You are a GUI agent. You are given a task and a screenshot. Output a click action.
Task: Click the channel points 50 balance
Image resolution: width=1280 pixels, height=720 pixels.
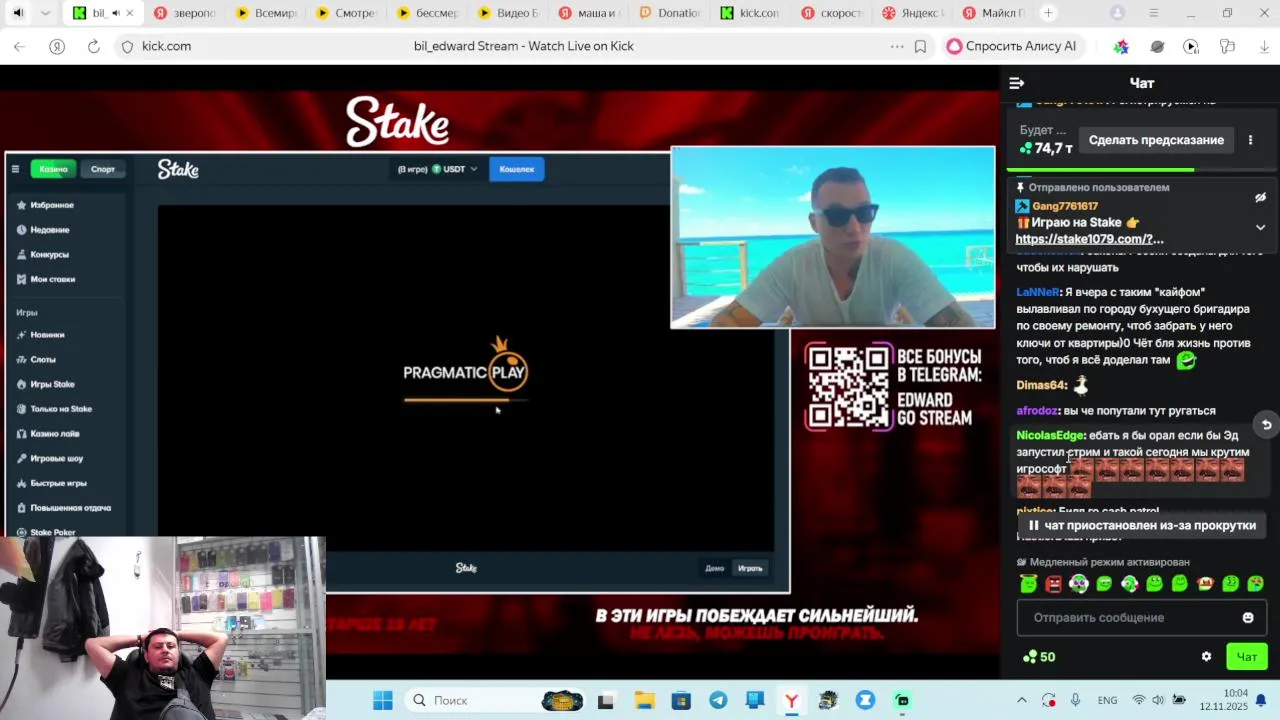(1039, 657)
